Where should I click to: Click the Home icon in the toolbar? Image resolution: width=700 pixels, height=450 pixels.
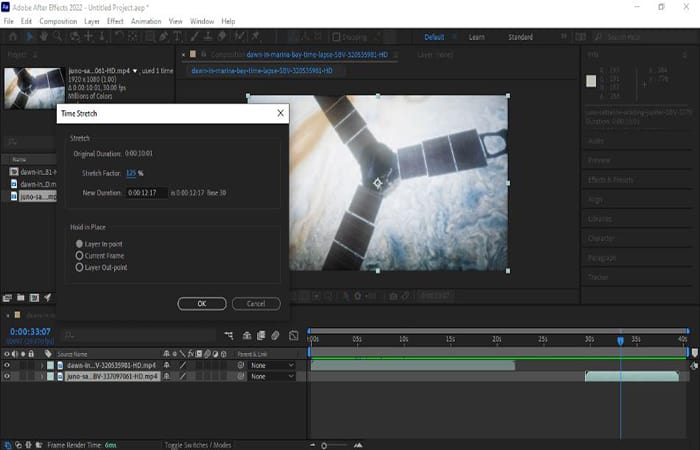click(x=13, y=37)
